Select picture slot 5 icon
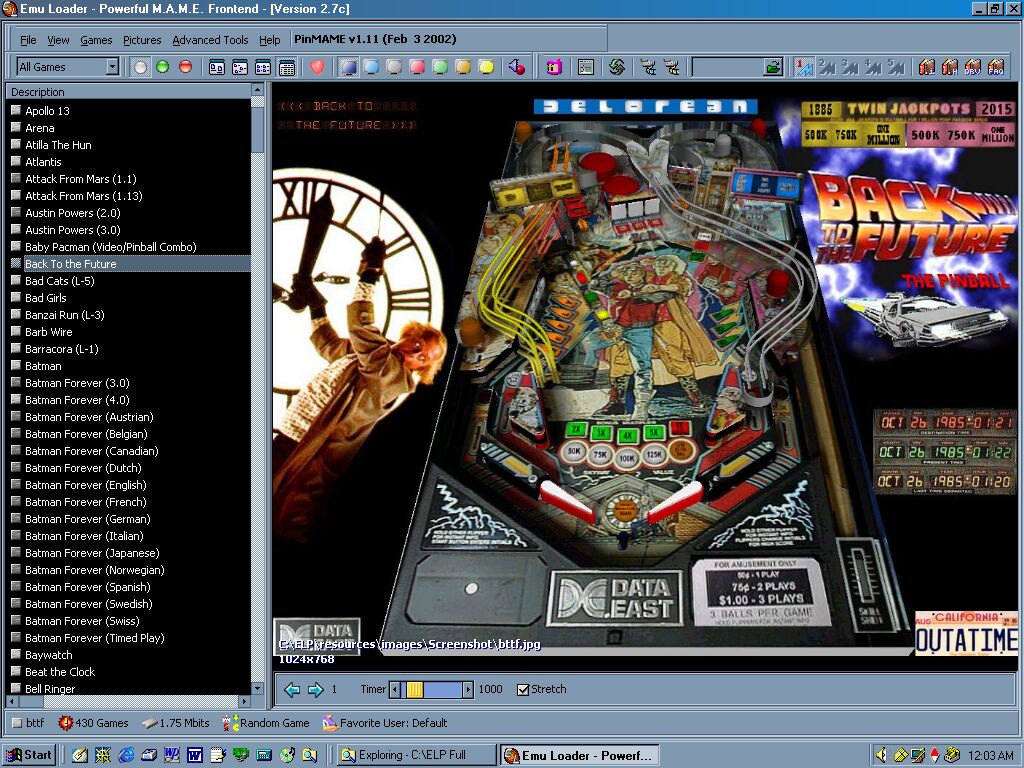This screenshot has width=1024, height=768. 896,67
